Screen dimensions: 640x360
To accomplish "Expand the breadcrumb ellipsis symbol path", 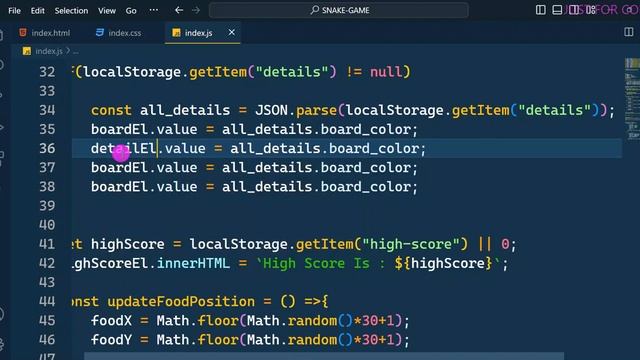I will (x=76, y=51).
